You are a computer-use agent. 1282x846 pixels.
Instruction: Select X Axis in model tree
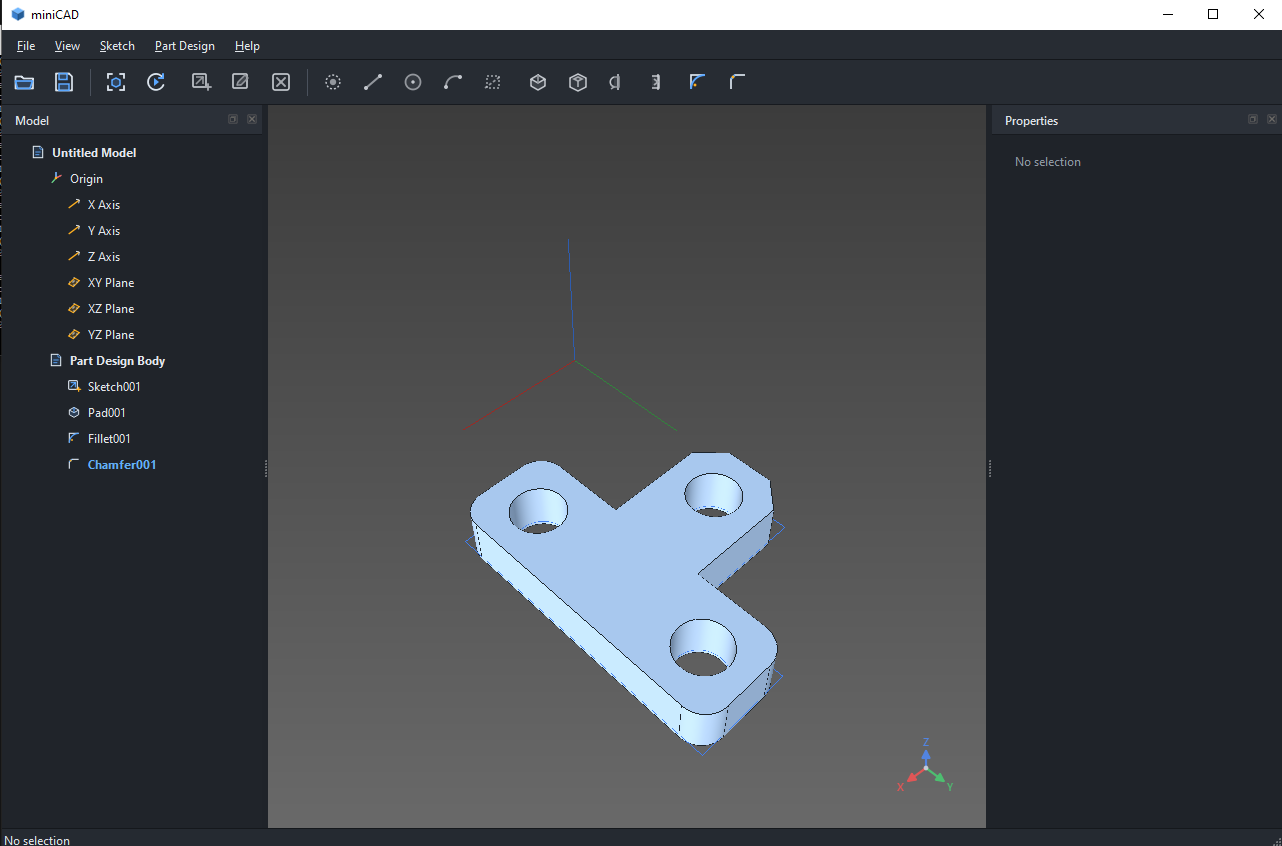click(x=104, y=205)
